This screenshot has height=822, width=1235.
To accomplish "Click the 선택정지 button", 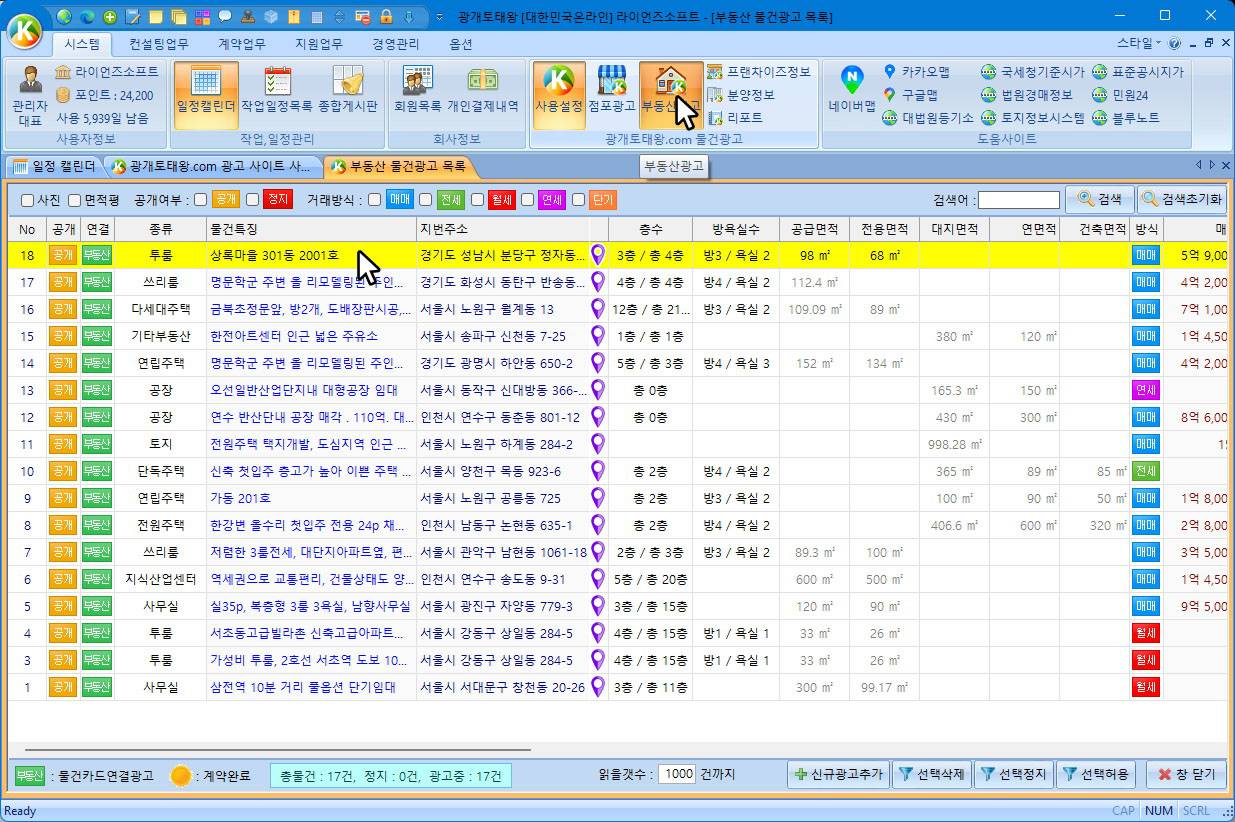I will [1012, 774].
